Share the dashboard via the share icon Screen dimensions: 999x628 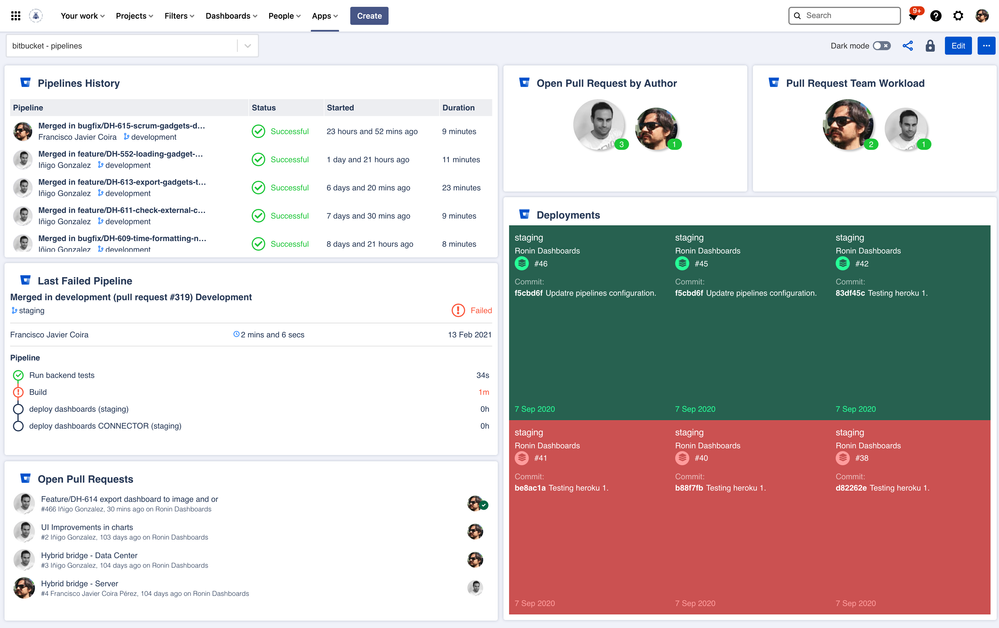pyautogui.click(x=907, y=45)
